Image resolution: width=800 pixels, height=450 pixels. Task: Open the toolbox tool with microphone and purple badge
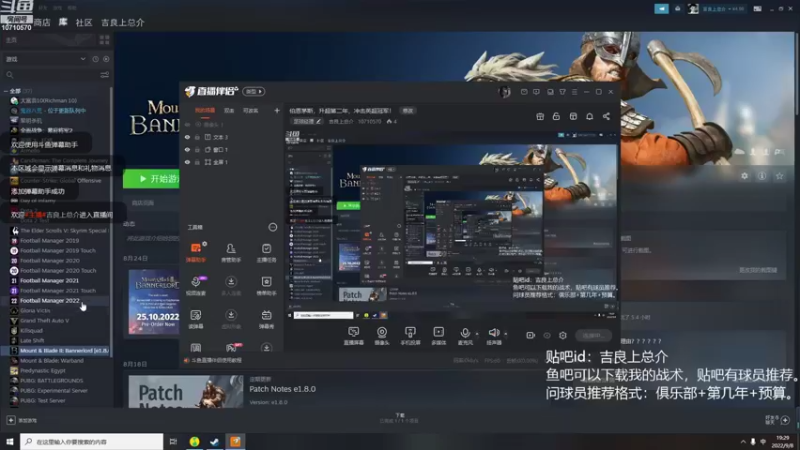(x=196, y=286)
